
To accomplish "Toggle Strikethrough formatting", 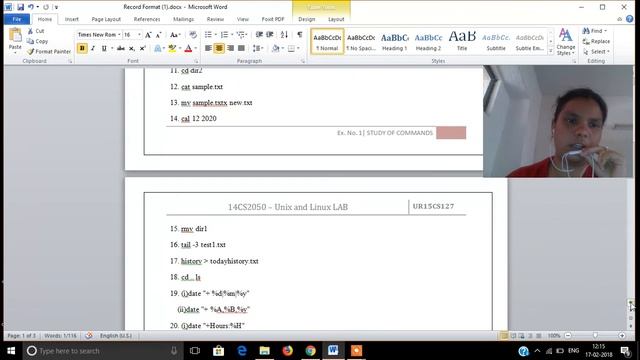I will 121,49.
